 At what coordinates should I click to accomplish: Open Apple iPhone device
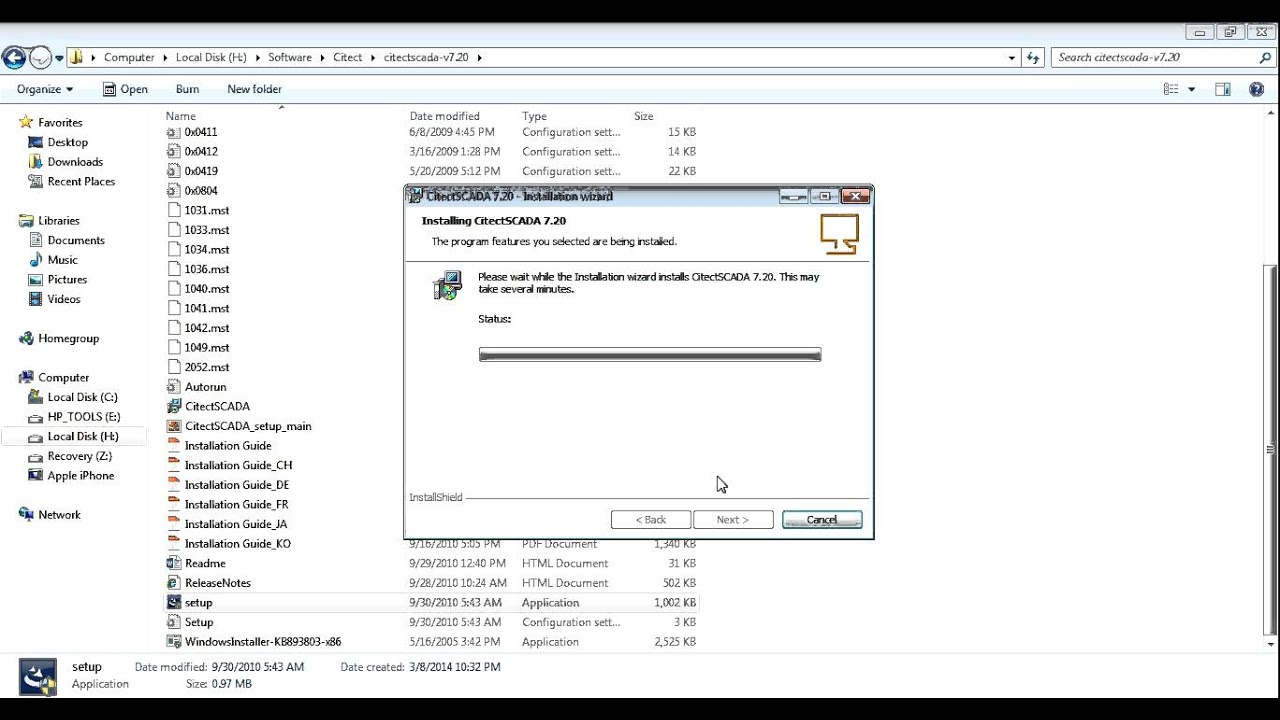[80, 476]
